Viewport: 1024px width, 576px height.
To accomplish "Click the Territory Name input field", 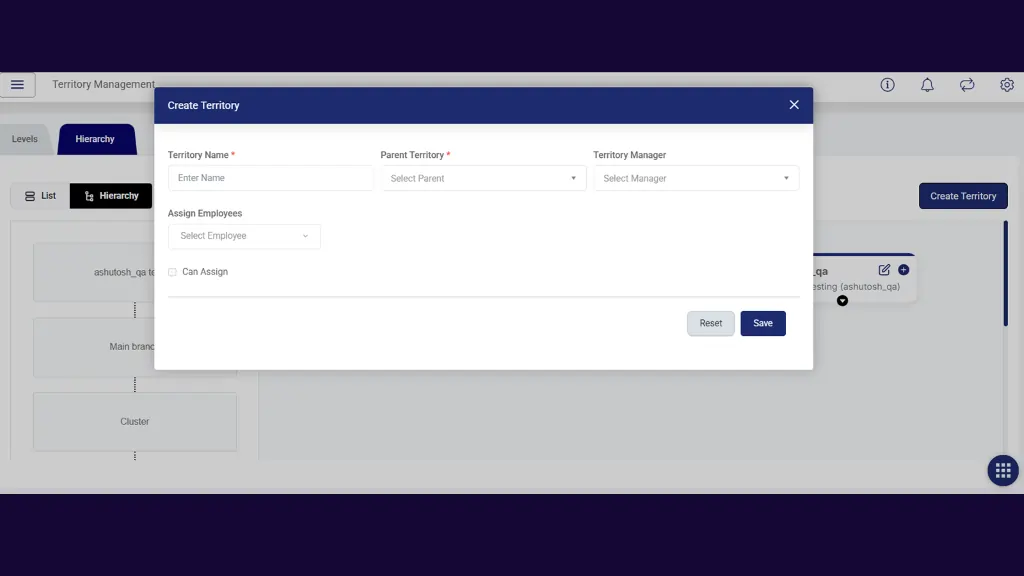I will pyautogui.click(x=270, y=177).
